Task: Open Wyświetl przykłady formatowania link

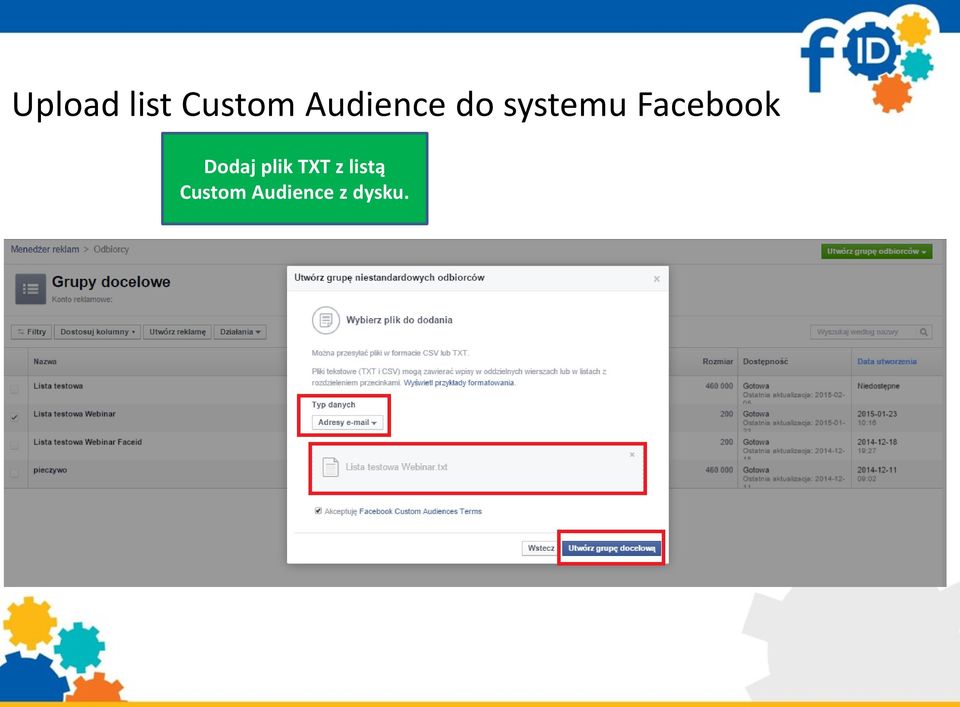Action: tap(459, 383)
